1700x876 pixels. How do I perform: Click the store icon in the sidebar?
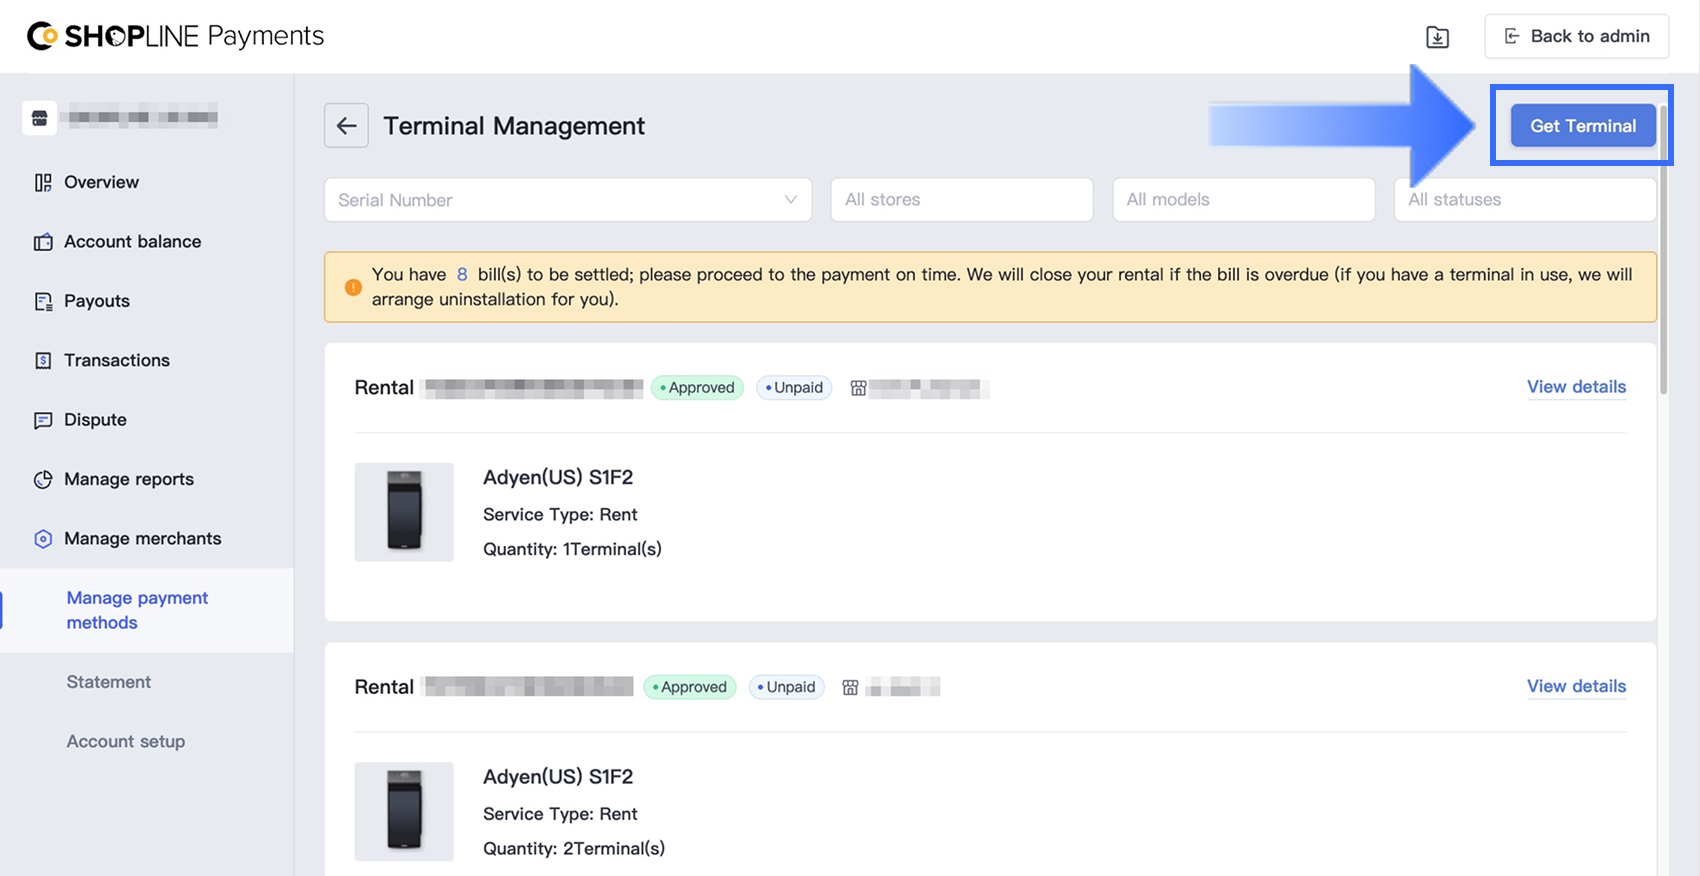click(39, 117)
